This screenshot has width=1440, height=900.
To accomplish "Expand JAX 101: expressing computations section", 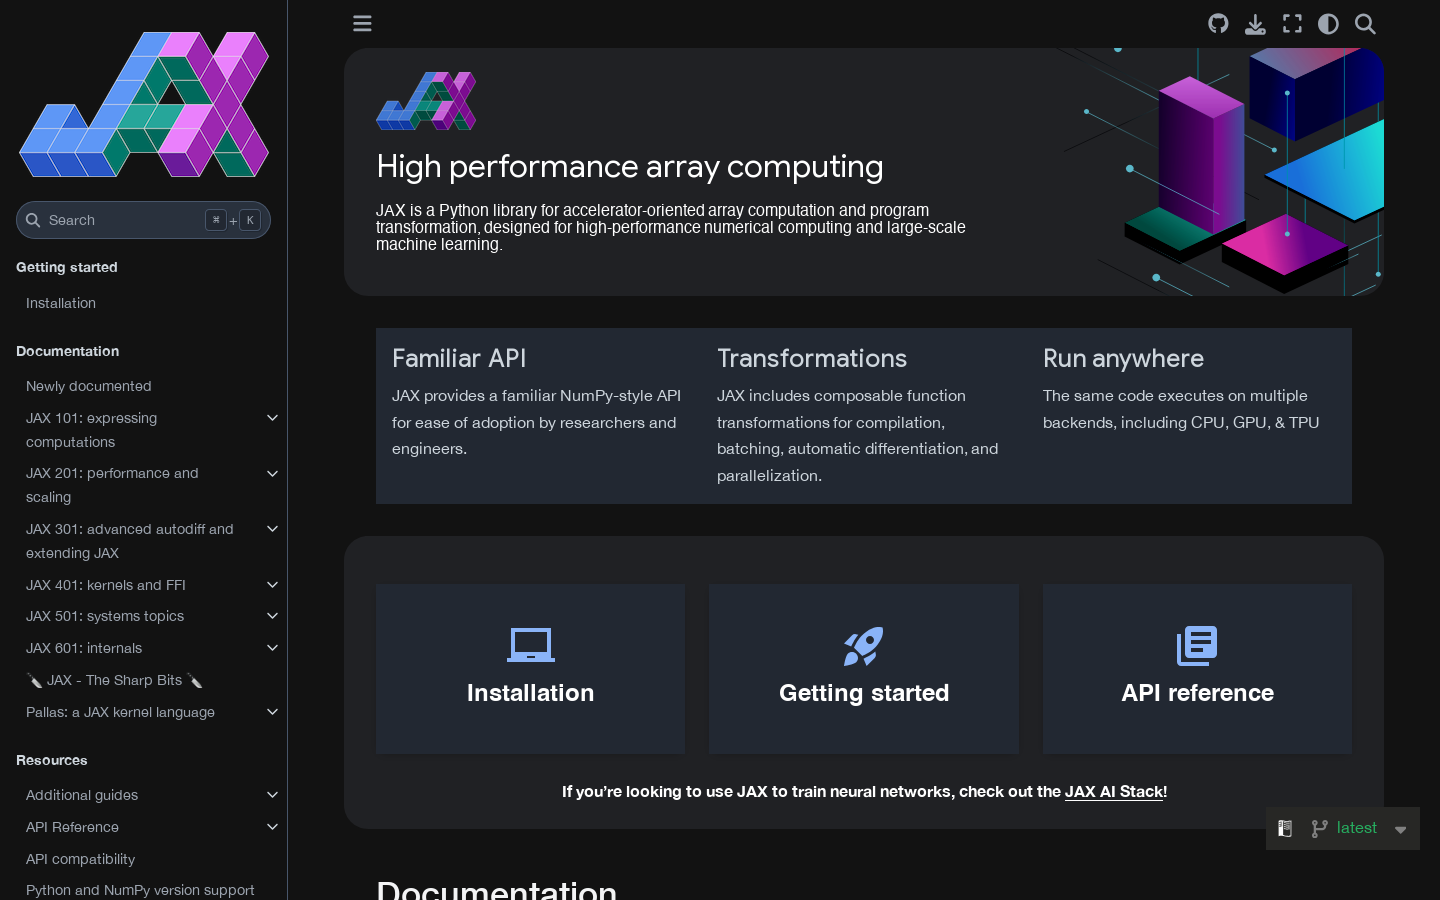I will tap(272, 418).
